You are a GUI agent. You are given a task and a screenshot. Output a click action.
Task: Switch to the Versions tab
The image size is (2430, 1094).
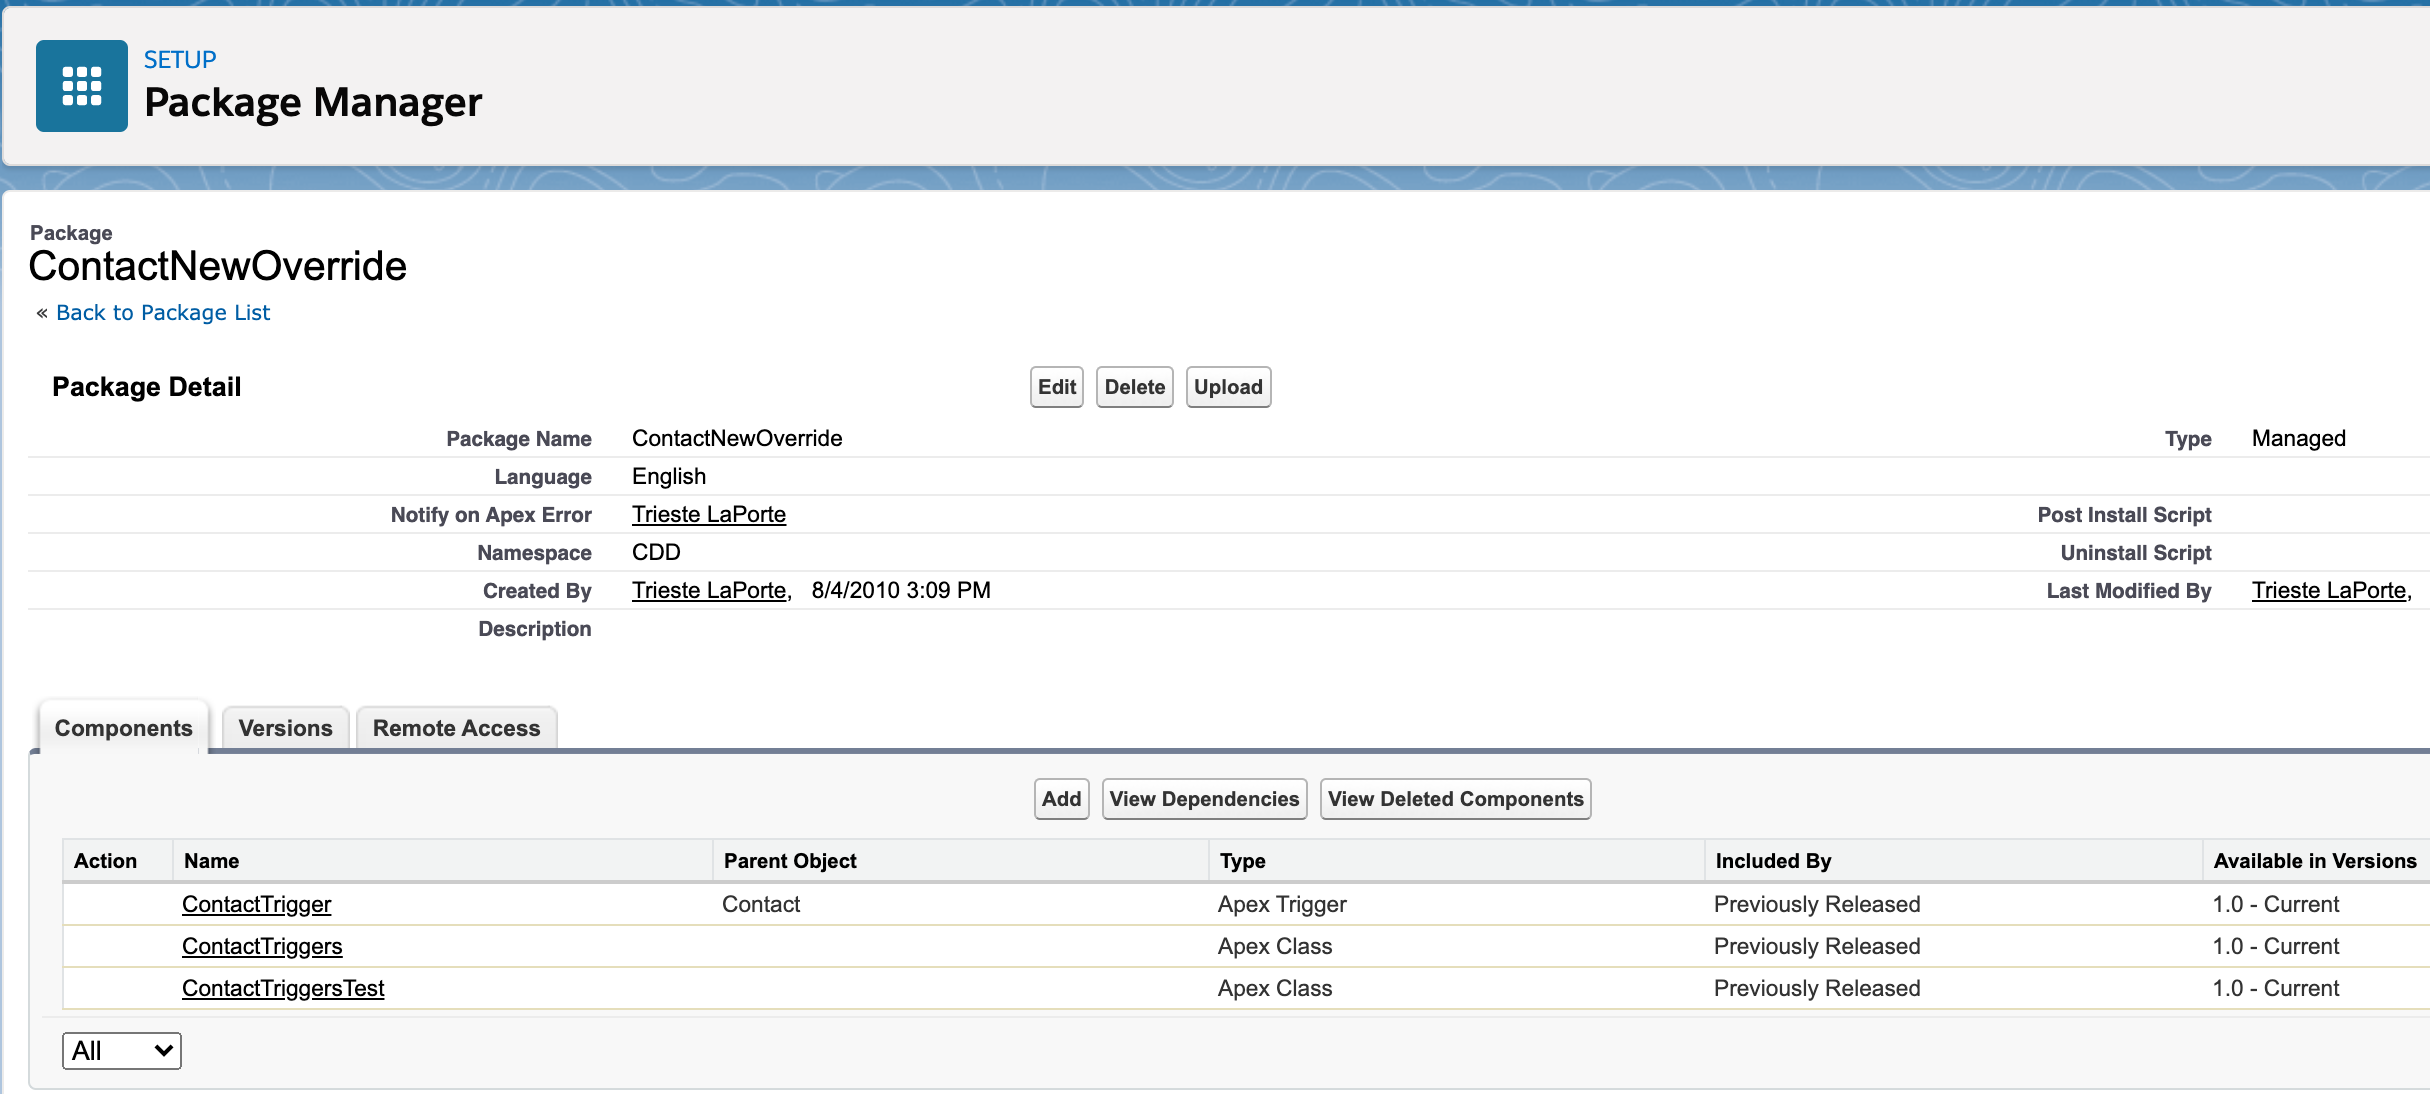(286, 728)
